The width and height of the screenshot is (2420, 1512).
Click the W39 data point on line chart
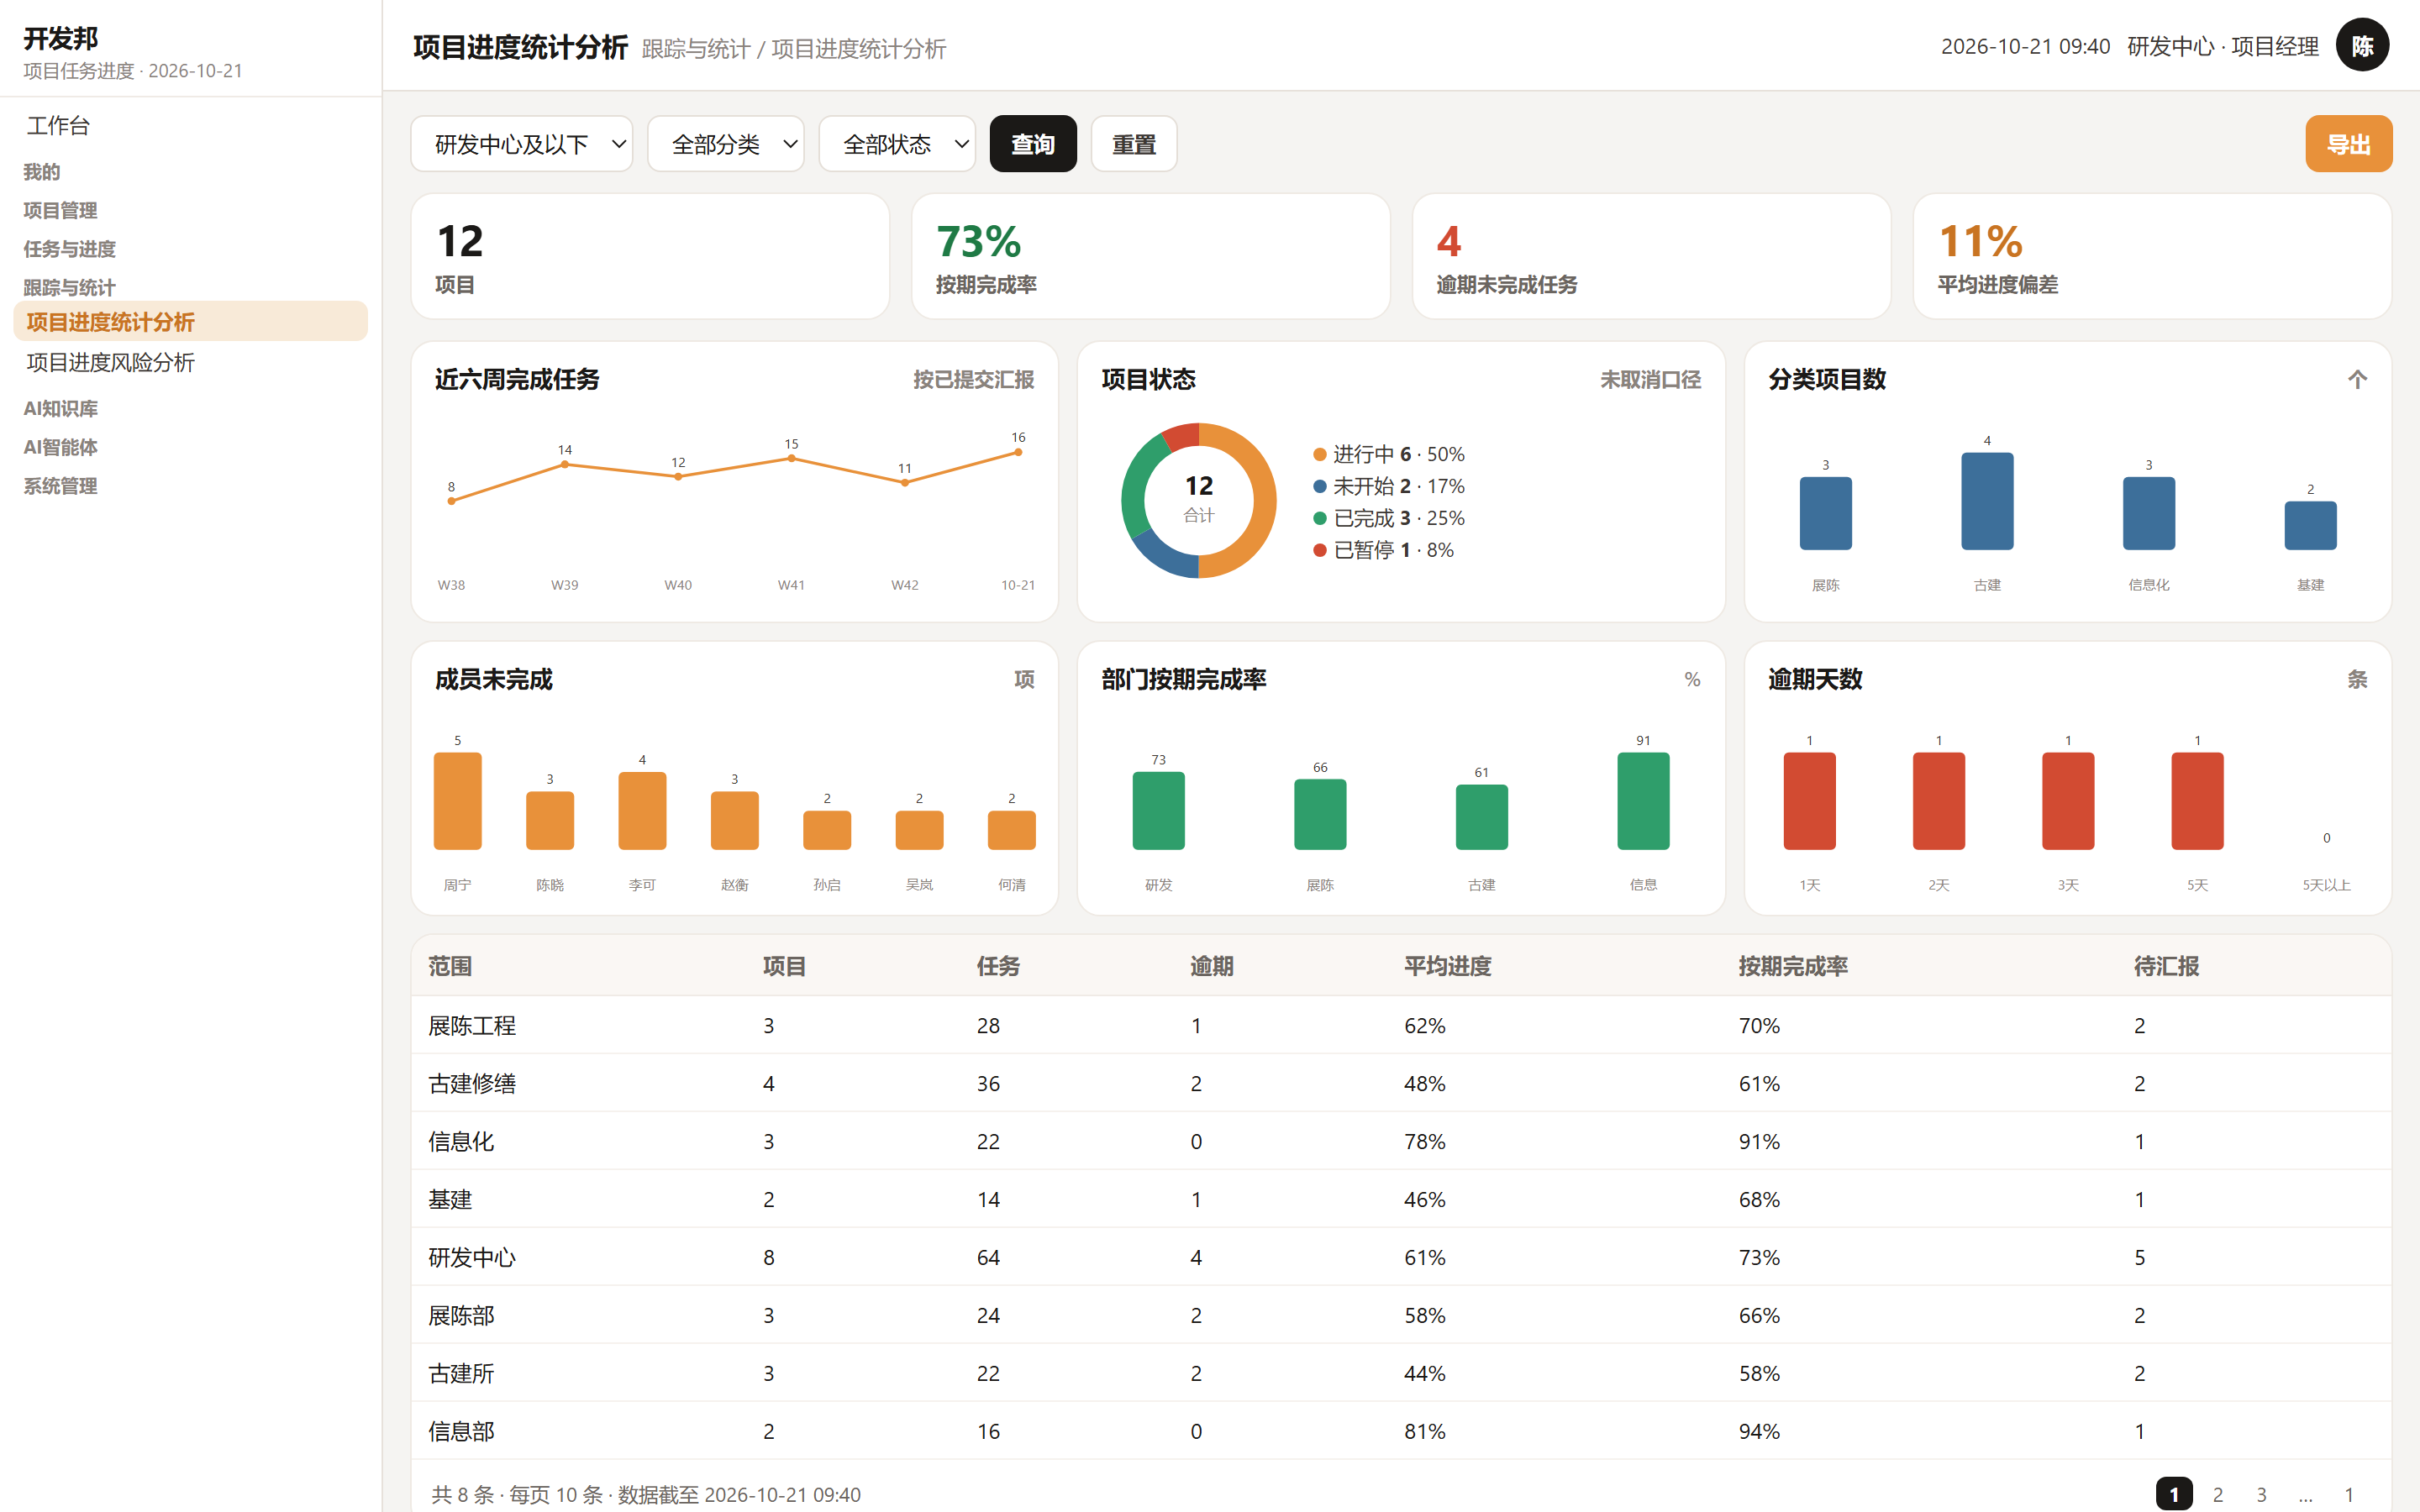tap(565, 464)
